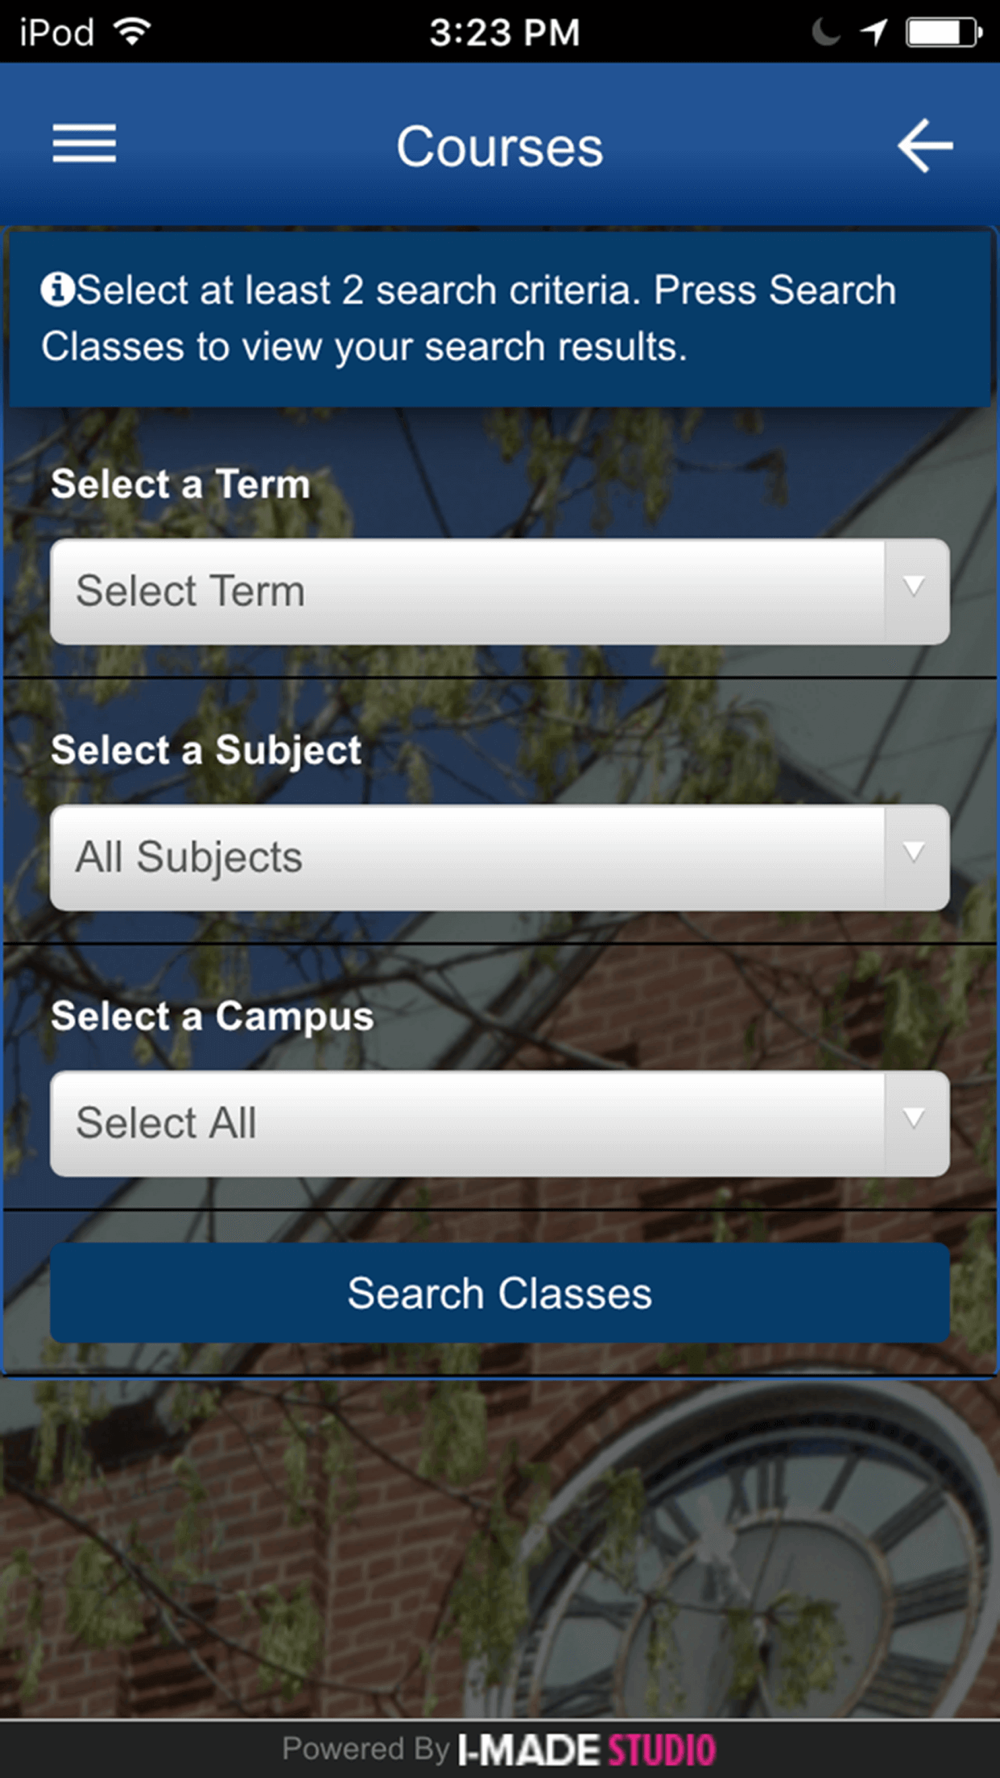Open the hamburger menu icon
Image resolution: width=1000 pixels, height=1778 pixels.
pyautogui.click(x=84, y=144)
